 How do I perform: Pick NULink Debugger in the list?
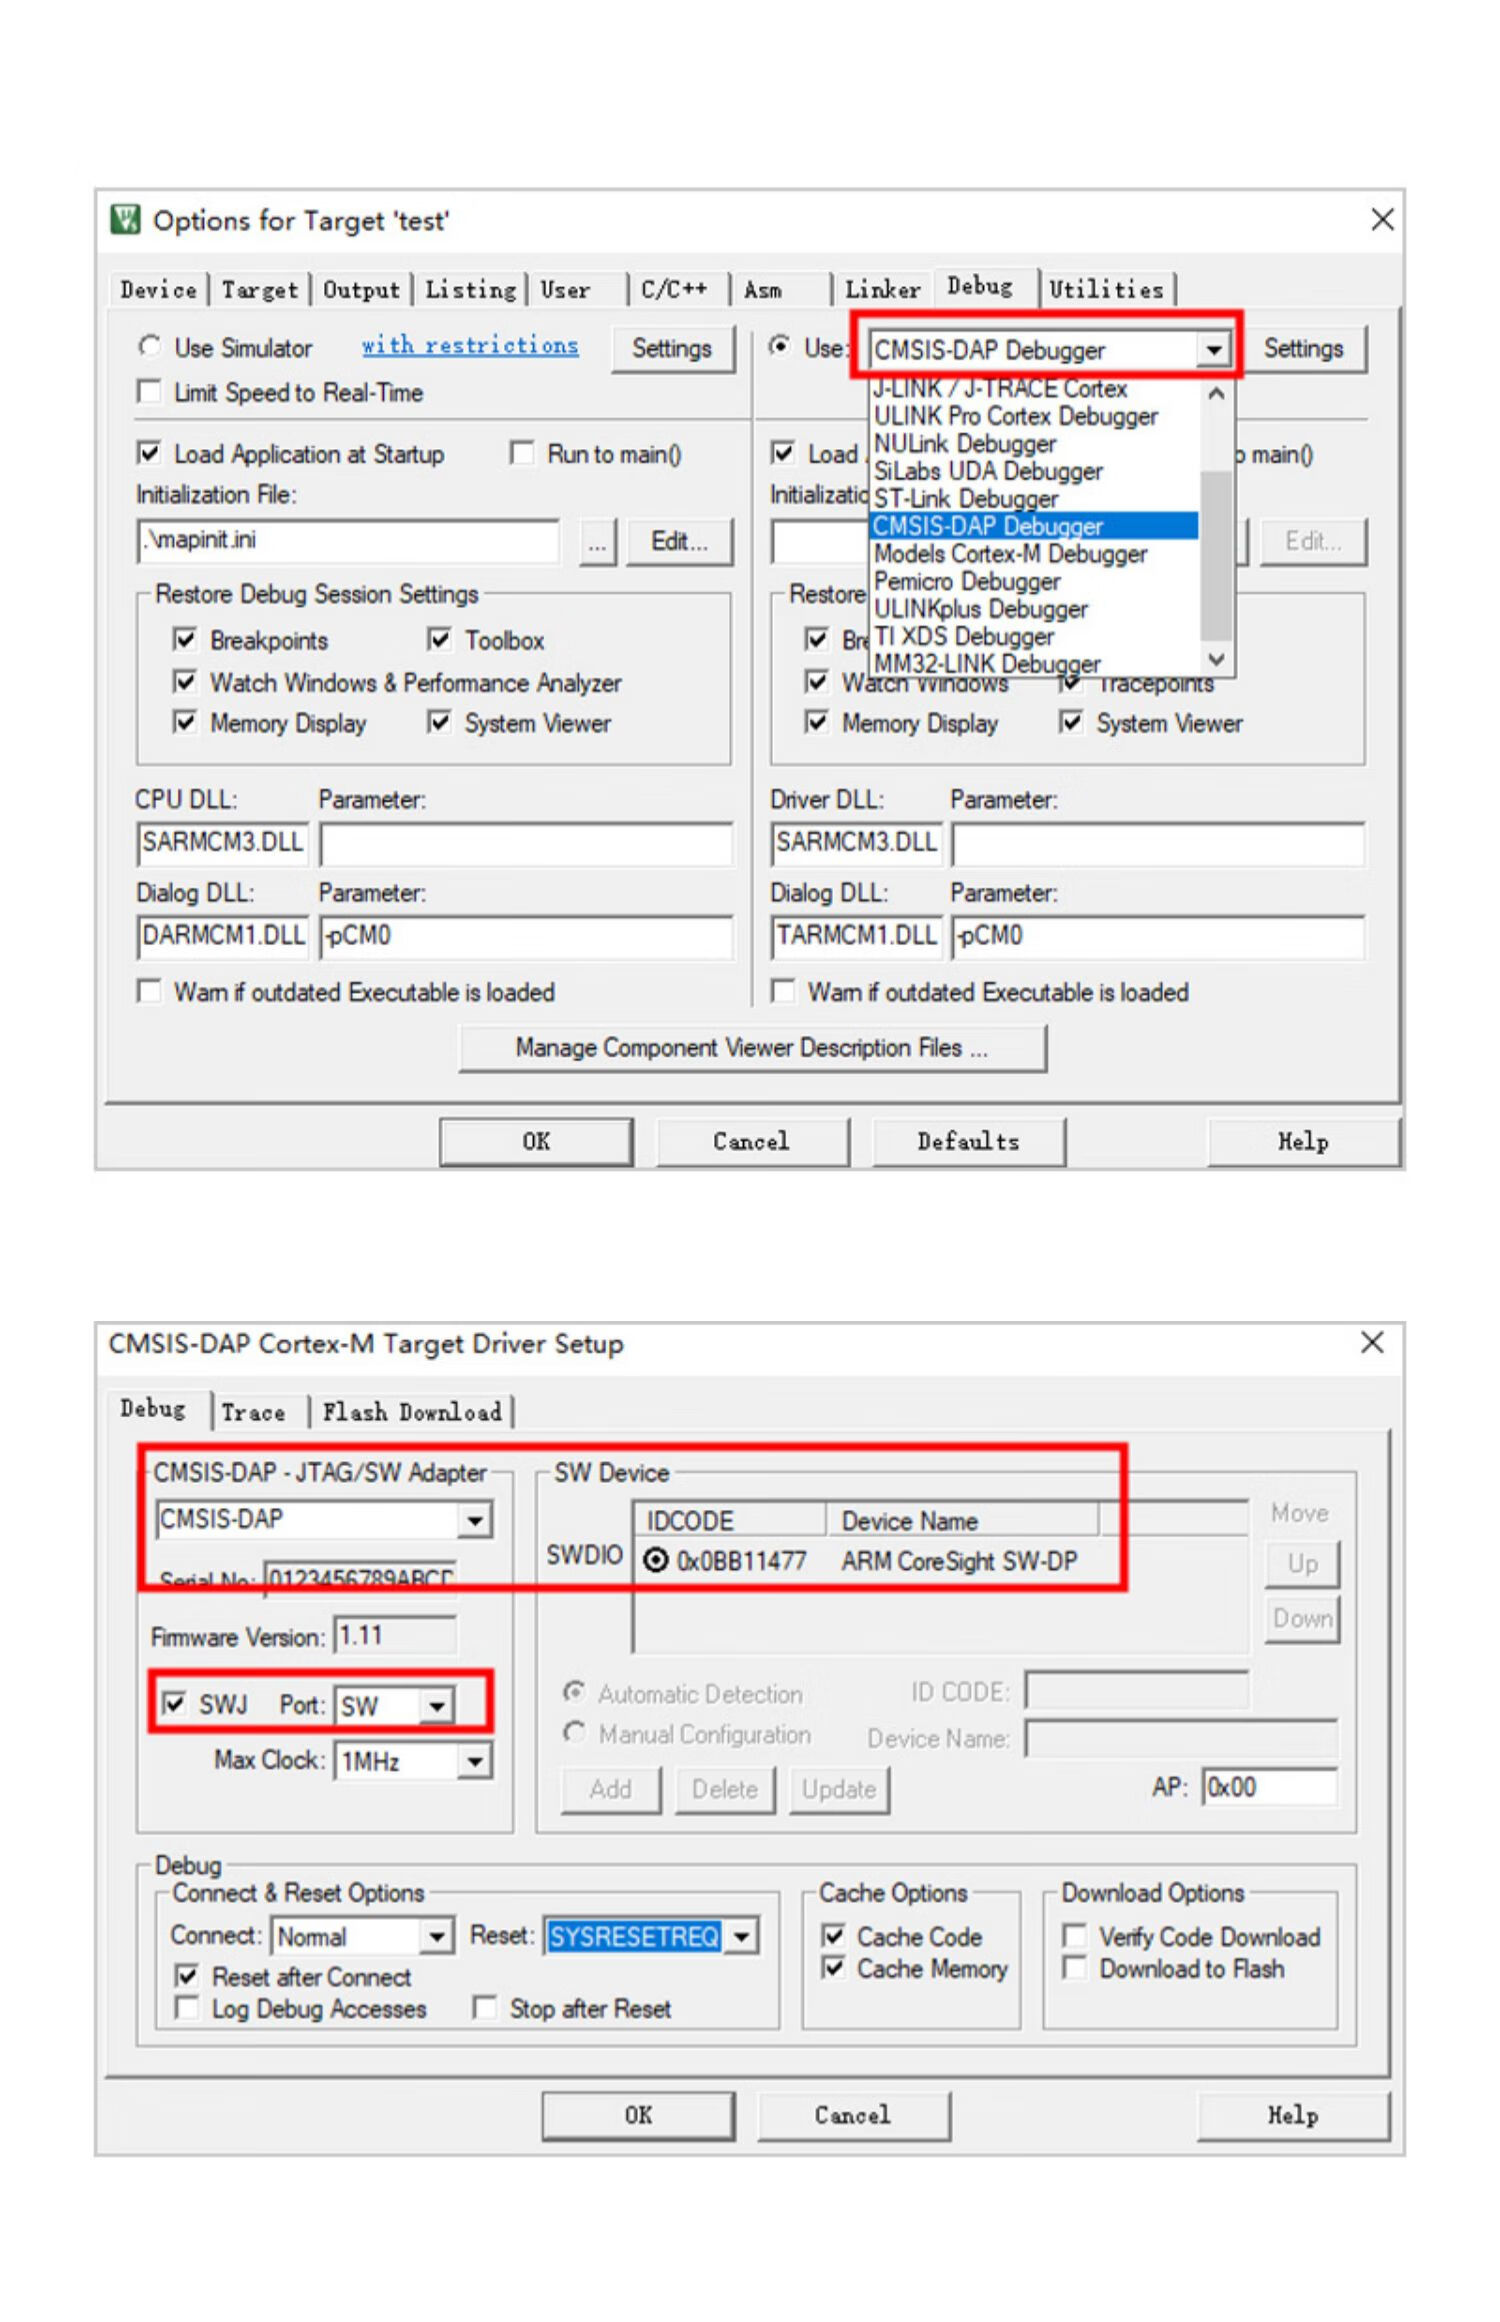click(1034, 443)
